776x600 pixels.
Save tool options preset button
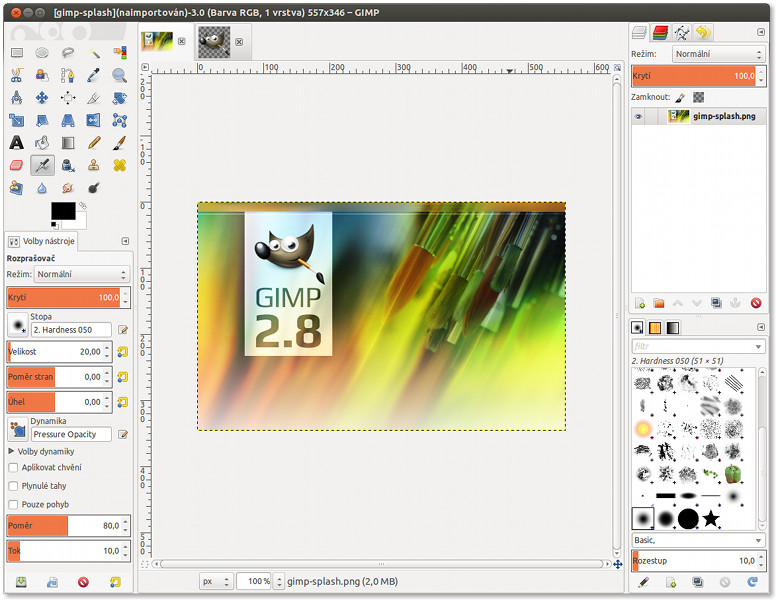pos(21,582)
